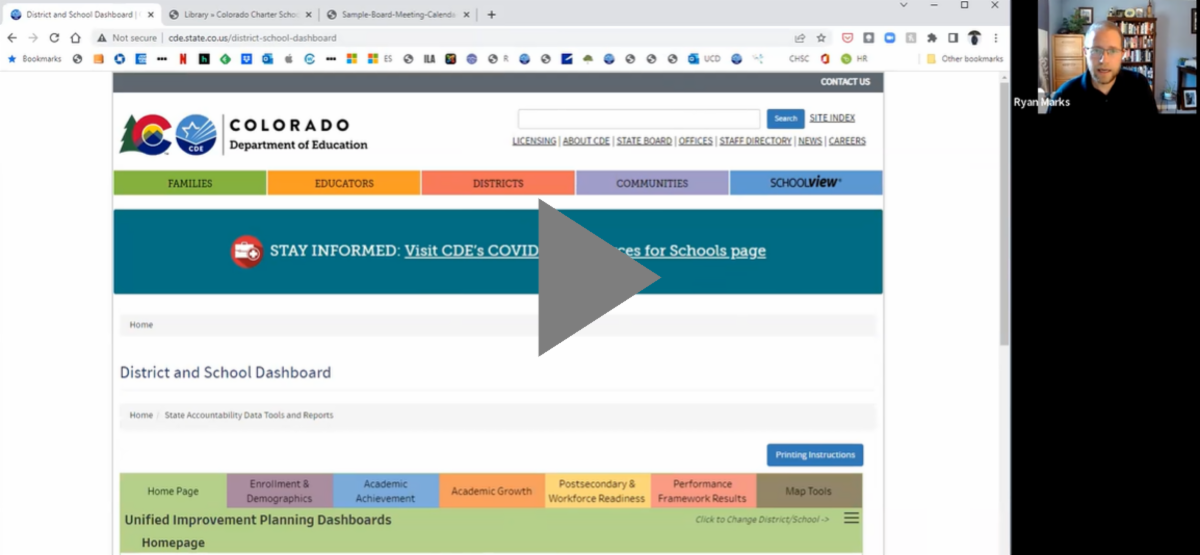Open the Extensions puzzle piece icon
The image size is (1200, 555).
932,38
